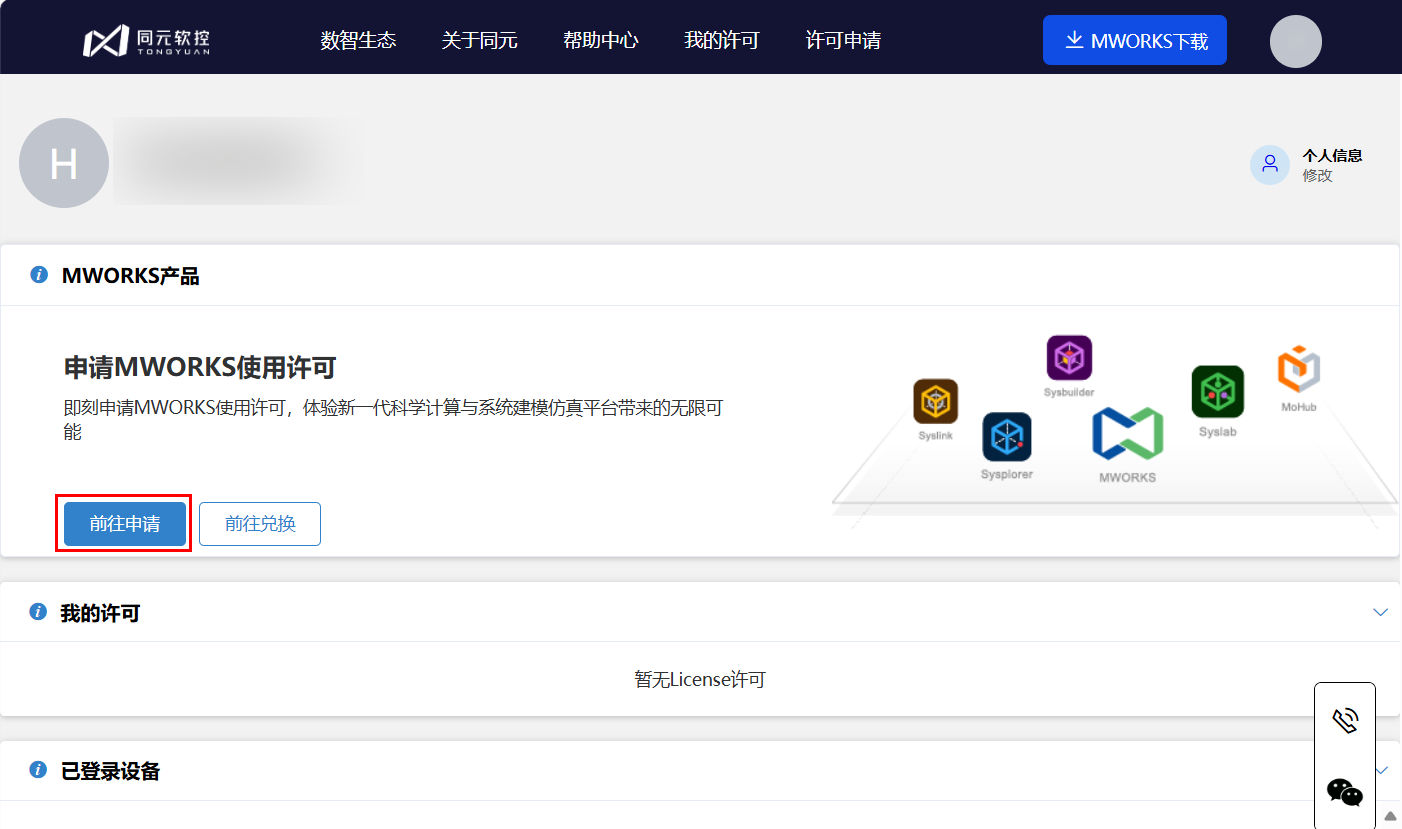Screen dimensions: 1402x829
Task: Click the 前往兑换 button
Action: click(260, 524)
